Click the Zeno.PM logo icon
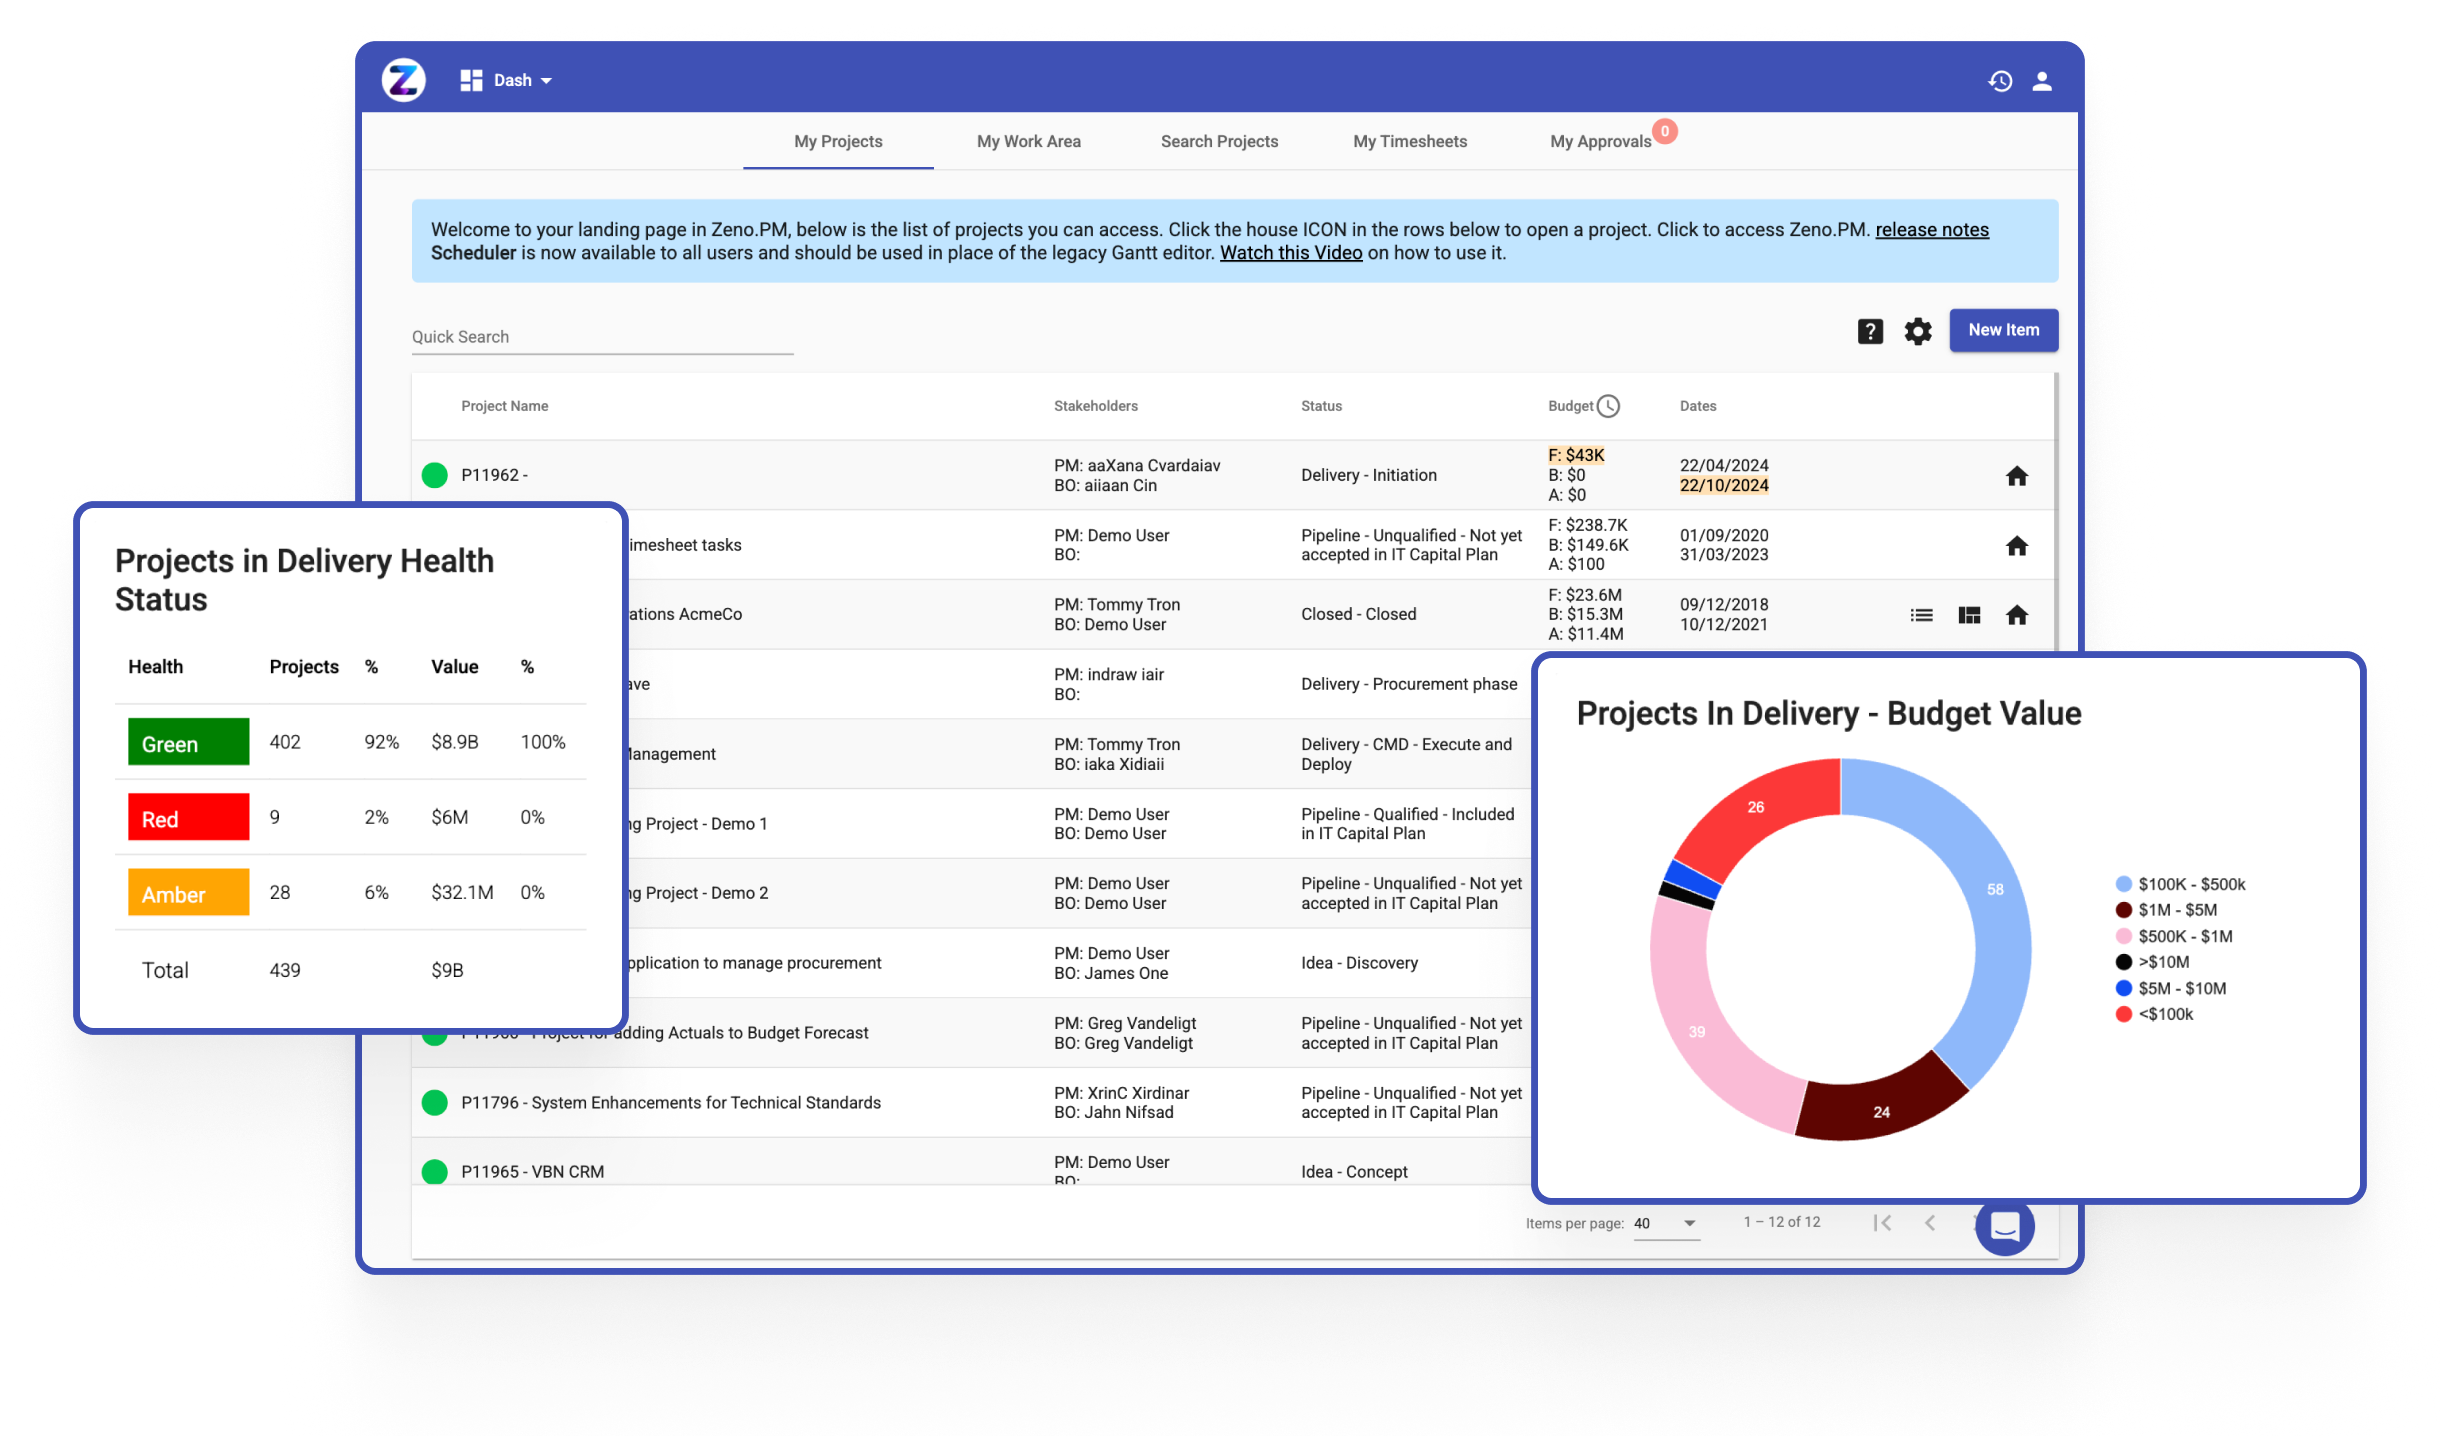Viewport: 2440px width, 1436px height. pos(404,80)
